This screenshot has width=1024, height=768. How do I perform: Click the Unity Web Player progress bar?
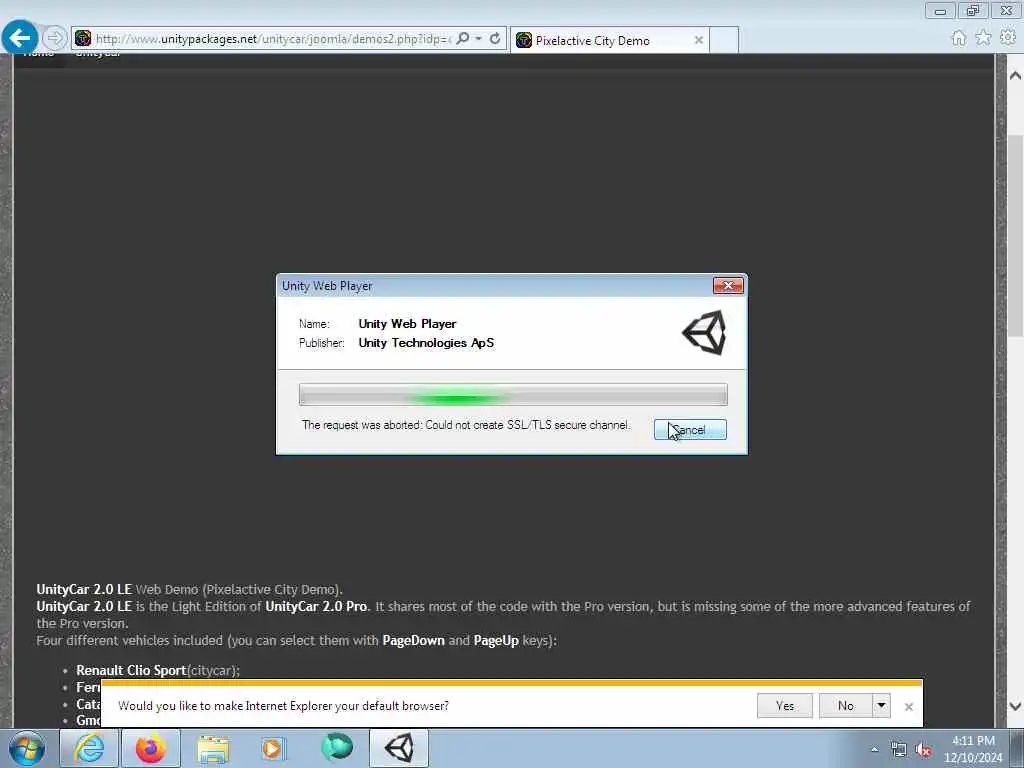[x=513, y=395]
